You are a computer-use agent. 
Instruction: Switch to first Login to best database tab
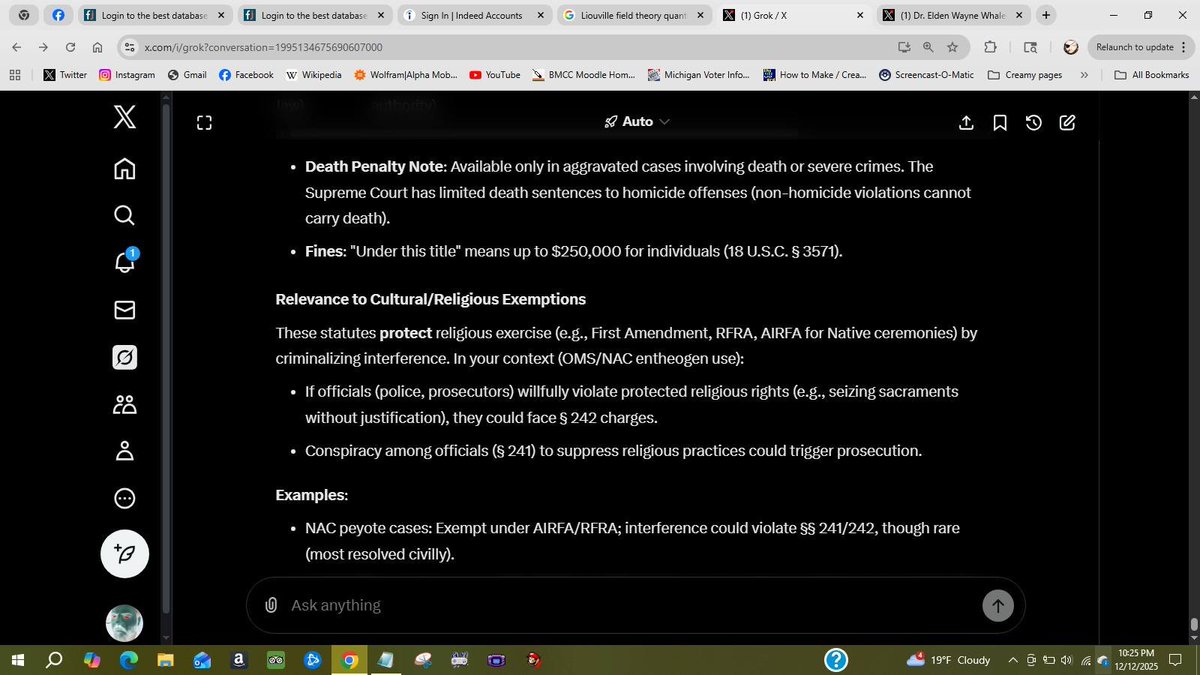click(x=154, y=15)
